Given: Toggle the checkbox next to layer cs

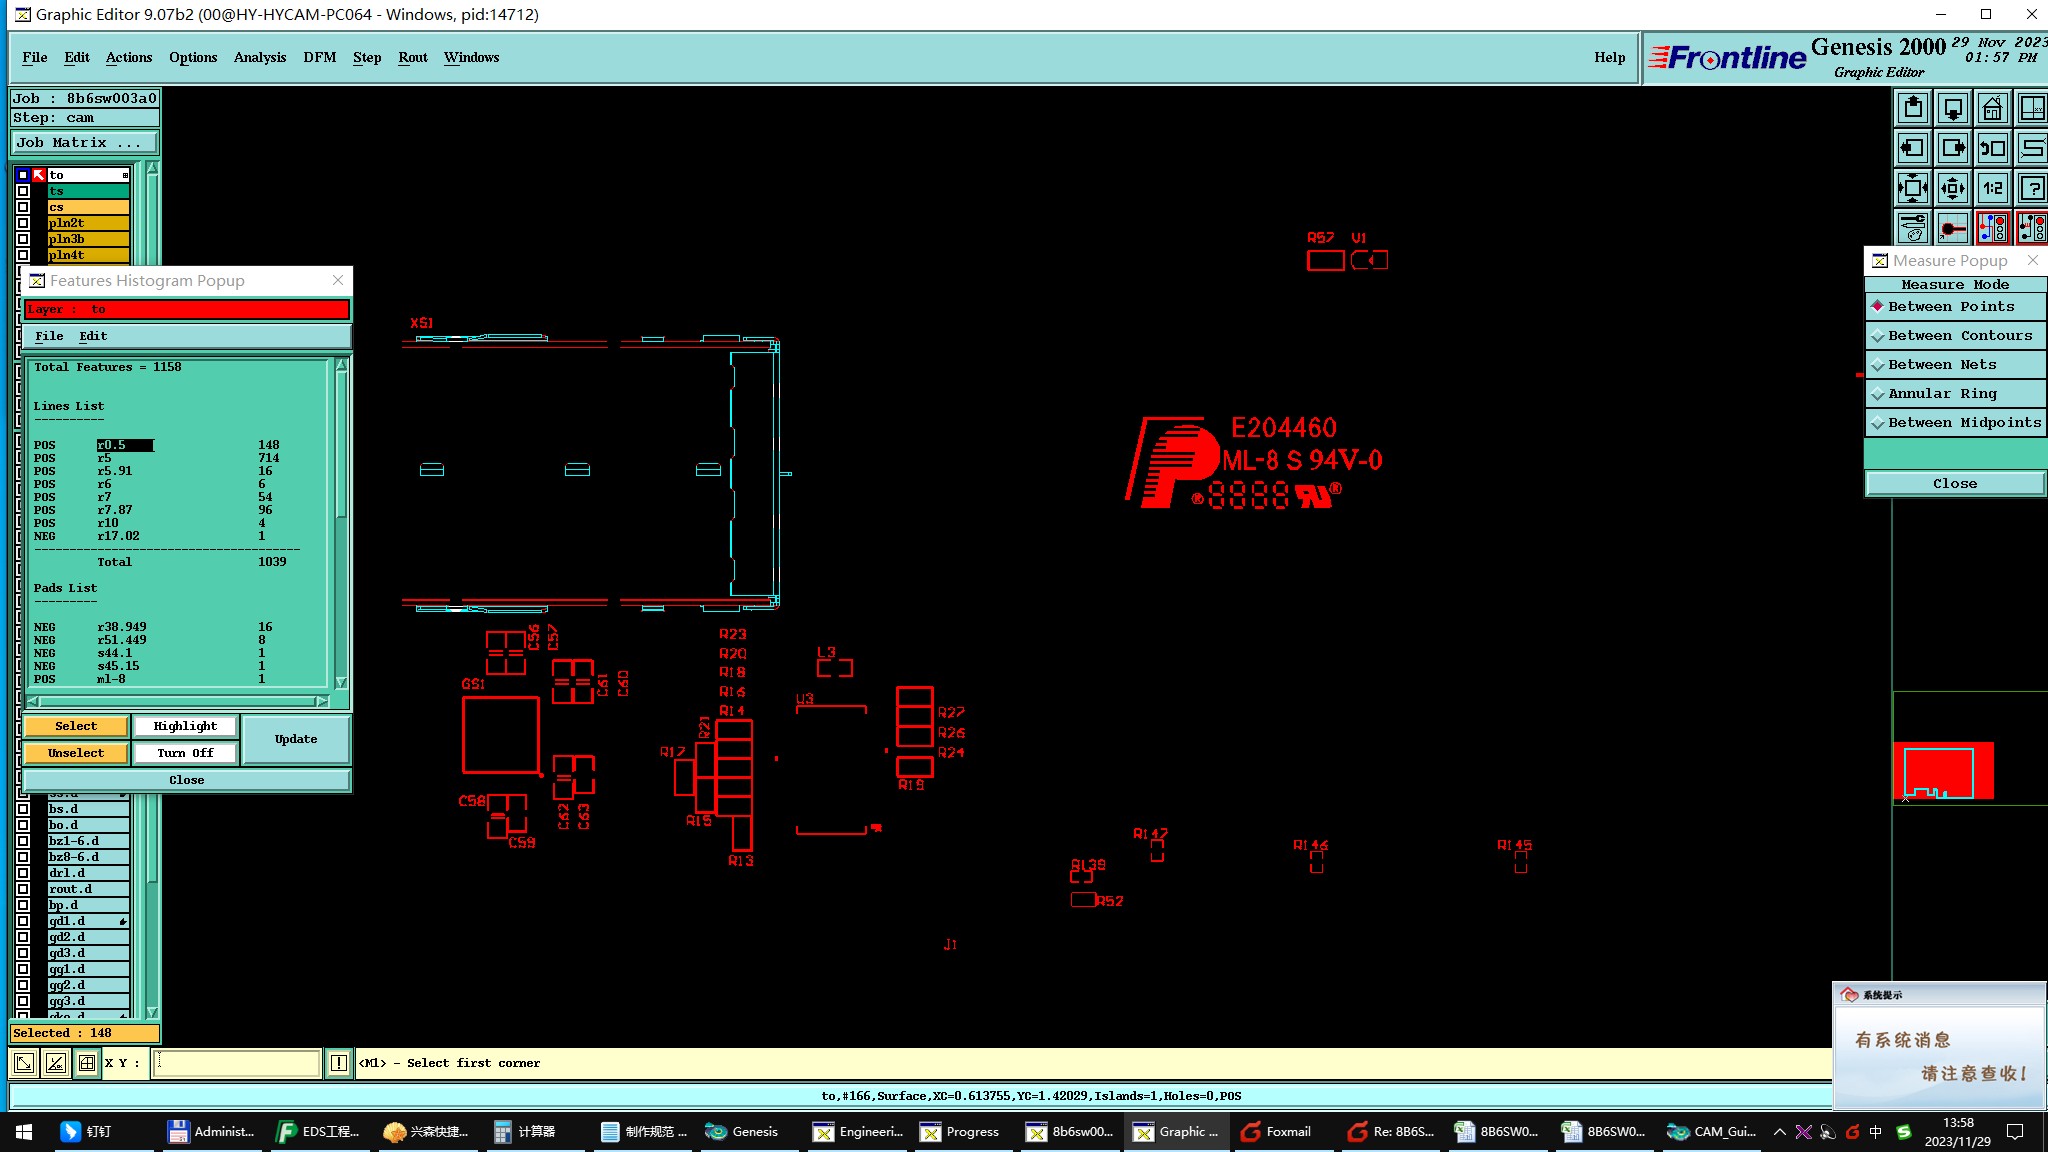Looking at the screenshot, I should (x=23, y=207).
